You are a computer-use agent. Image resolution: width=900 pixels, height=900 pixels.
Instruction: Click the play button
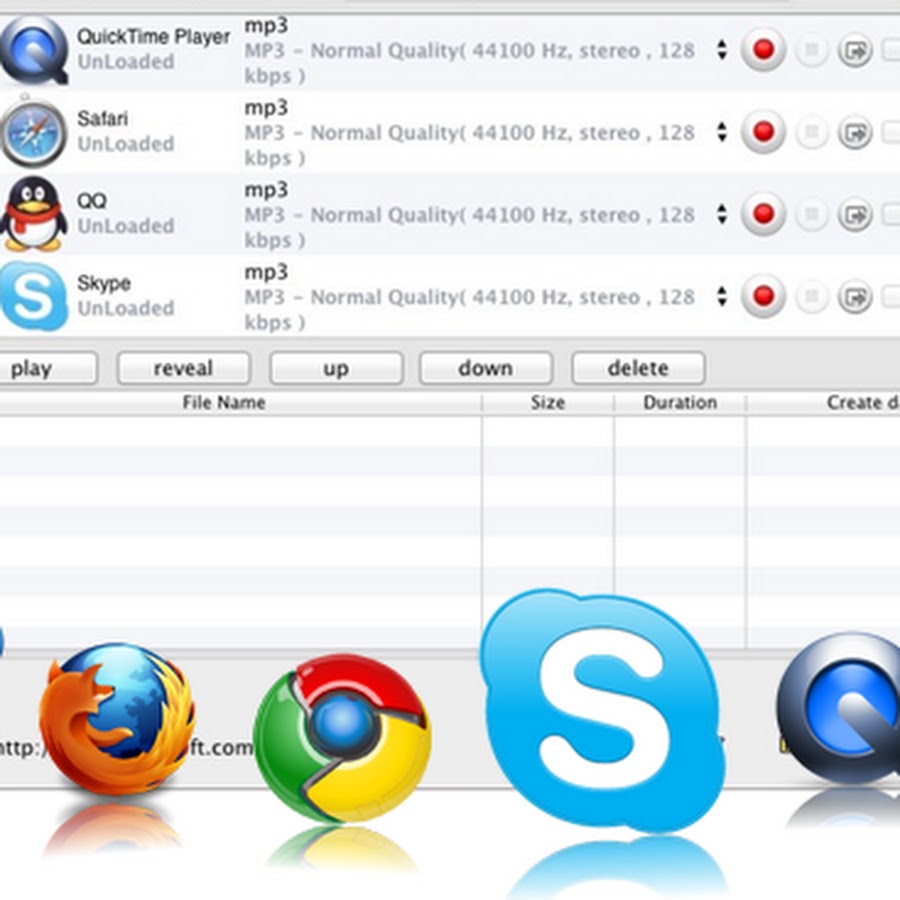48,368
